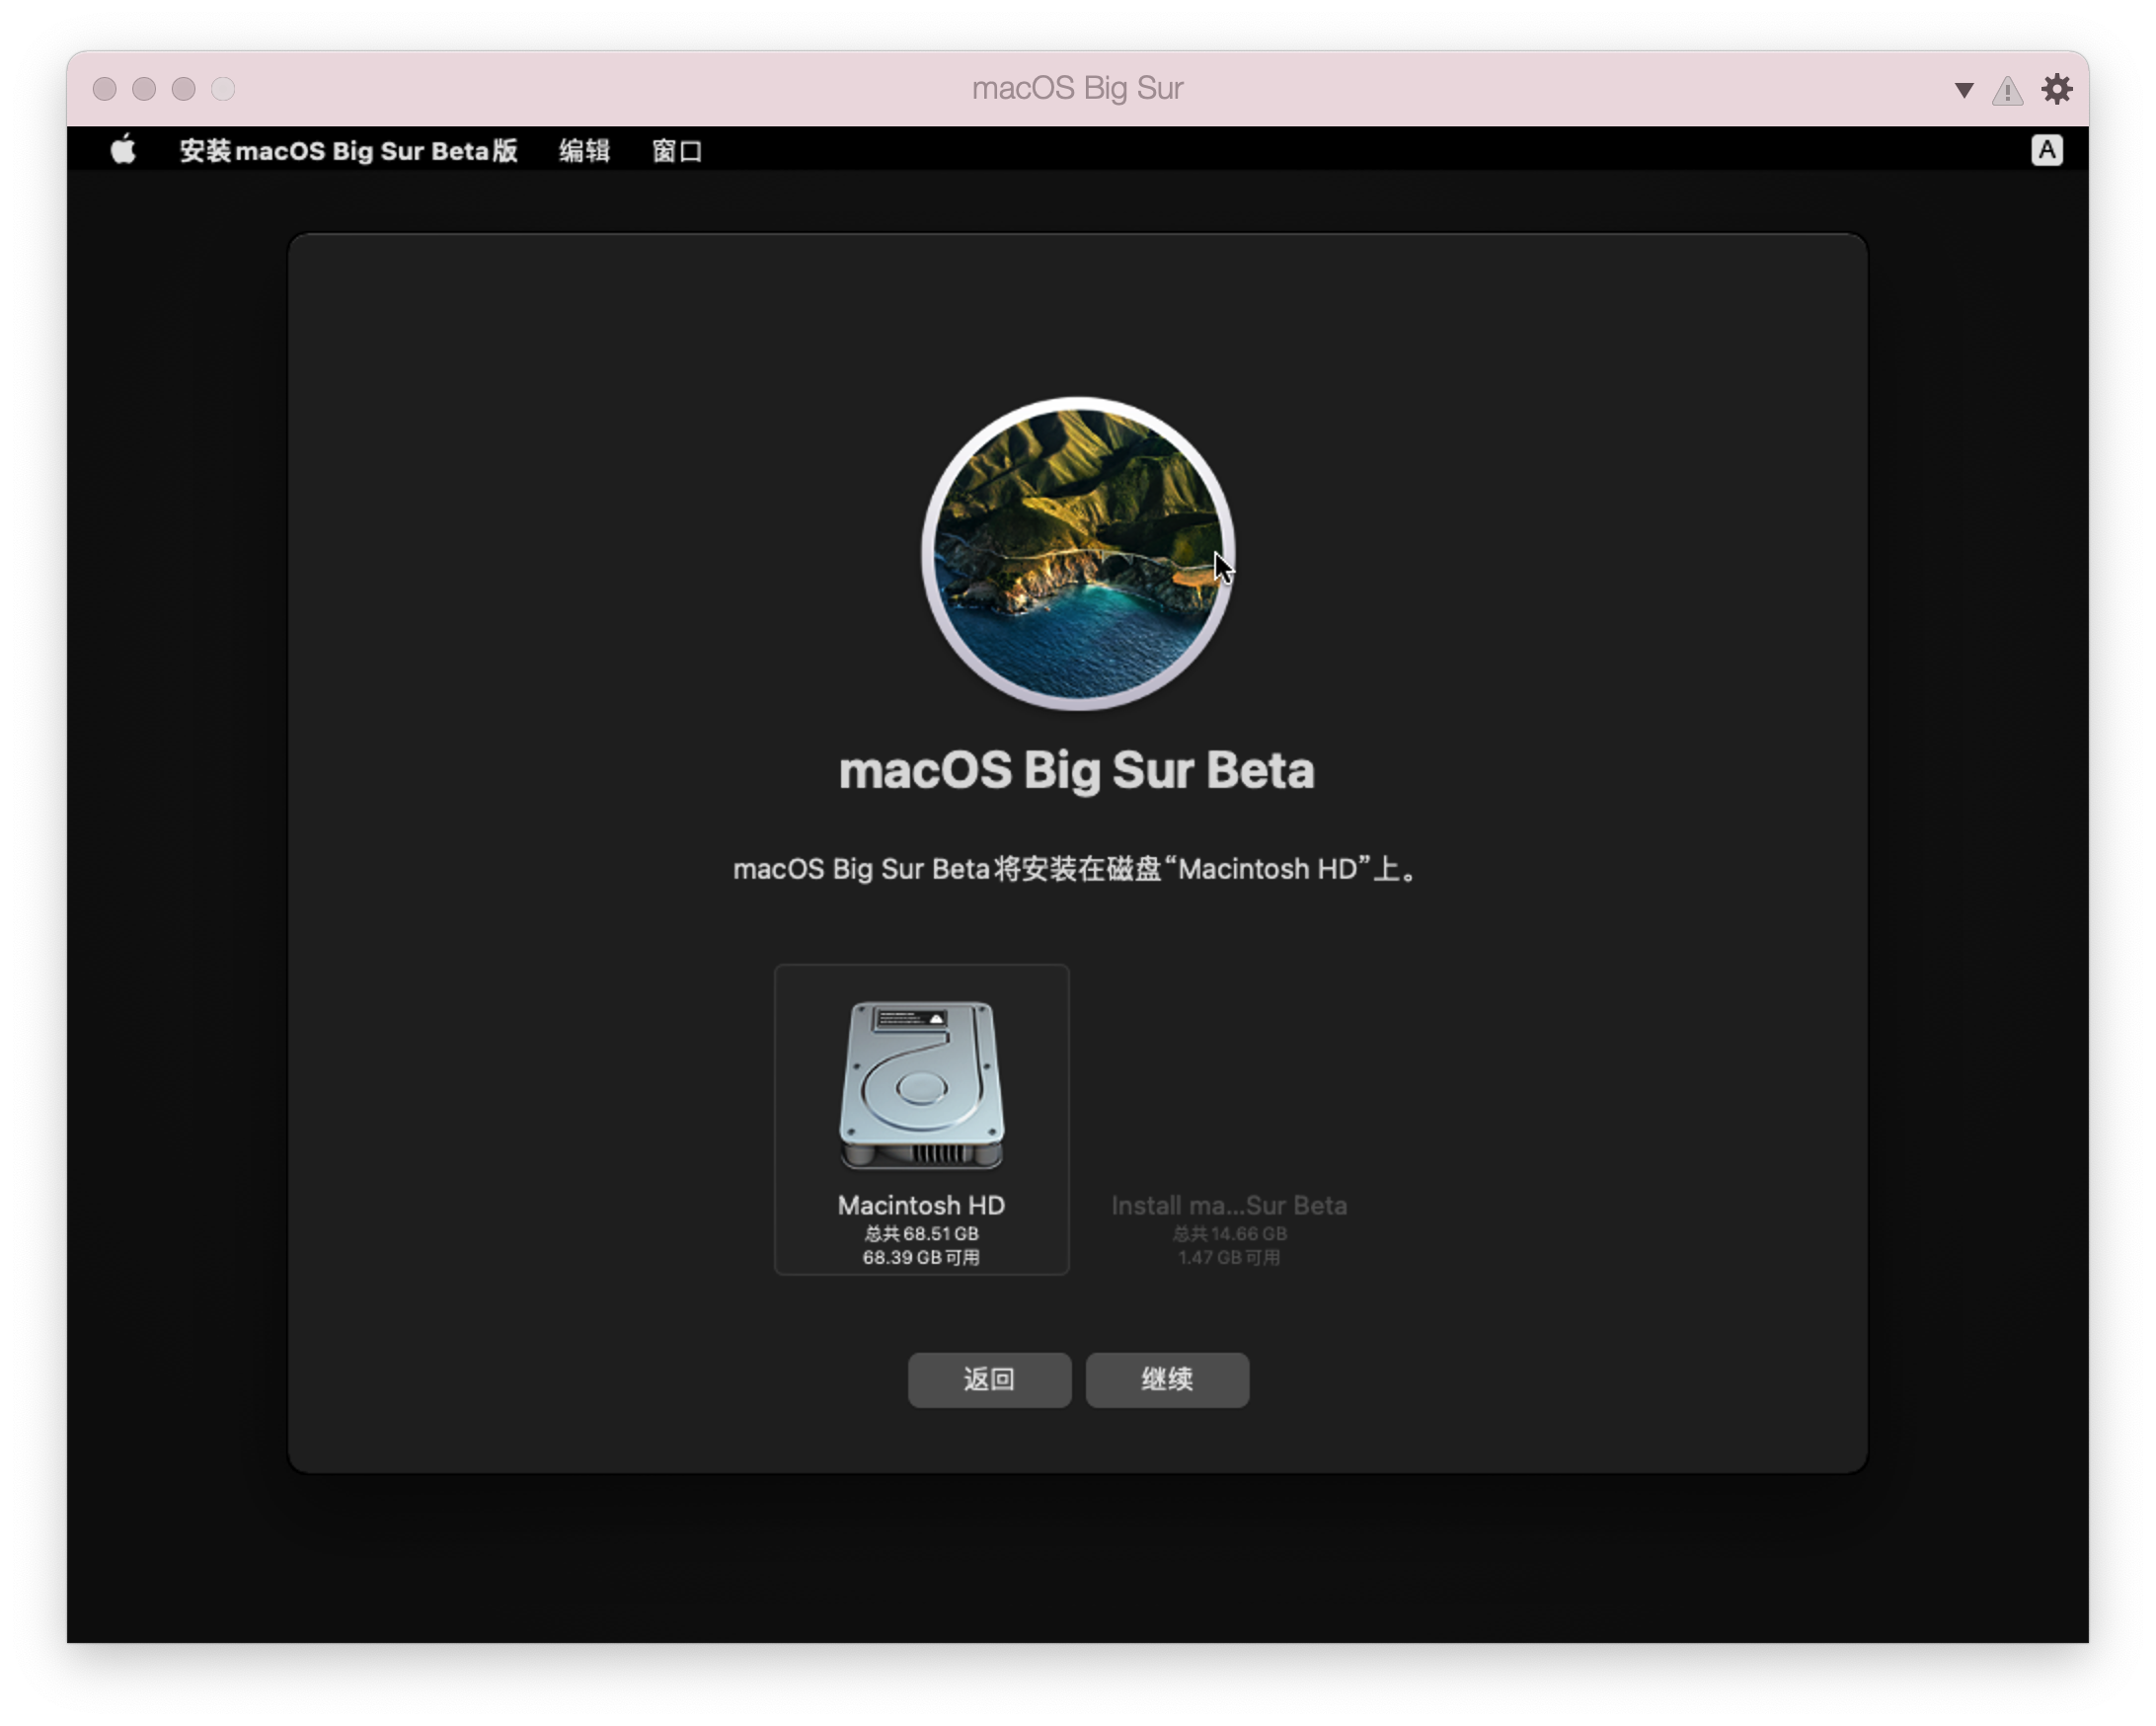Click the warning triangle in the pink title bar
Screen dimensions: 2156x1726
pos(2006,89)
